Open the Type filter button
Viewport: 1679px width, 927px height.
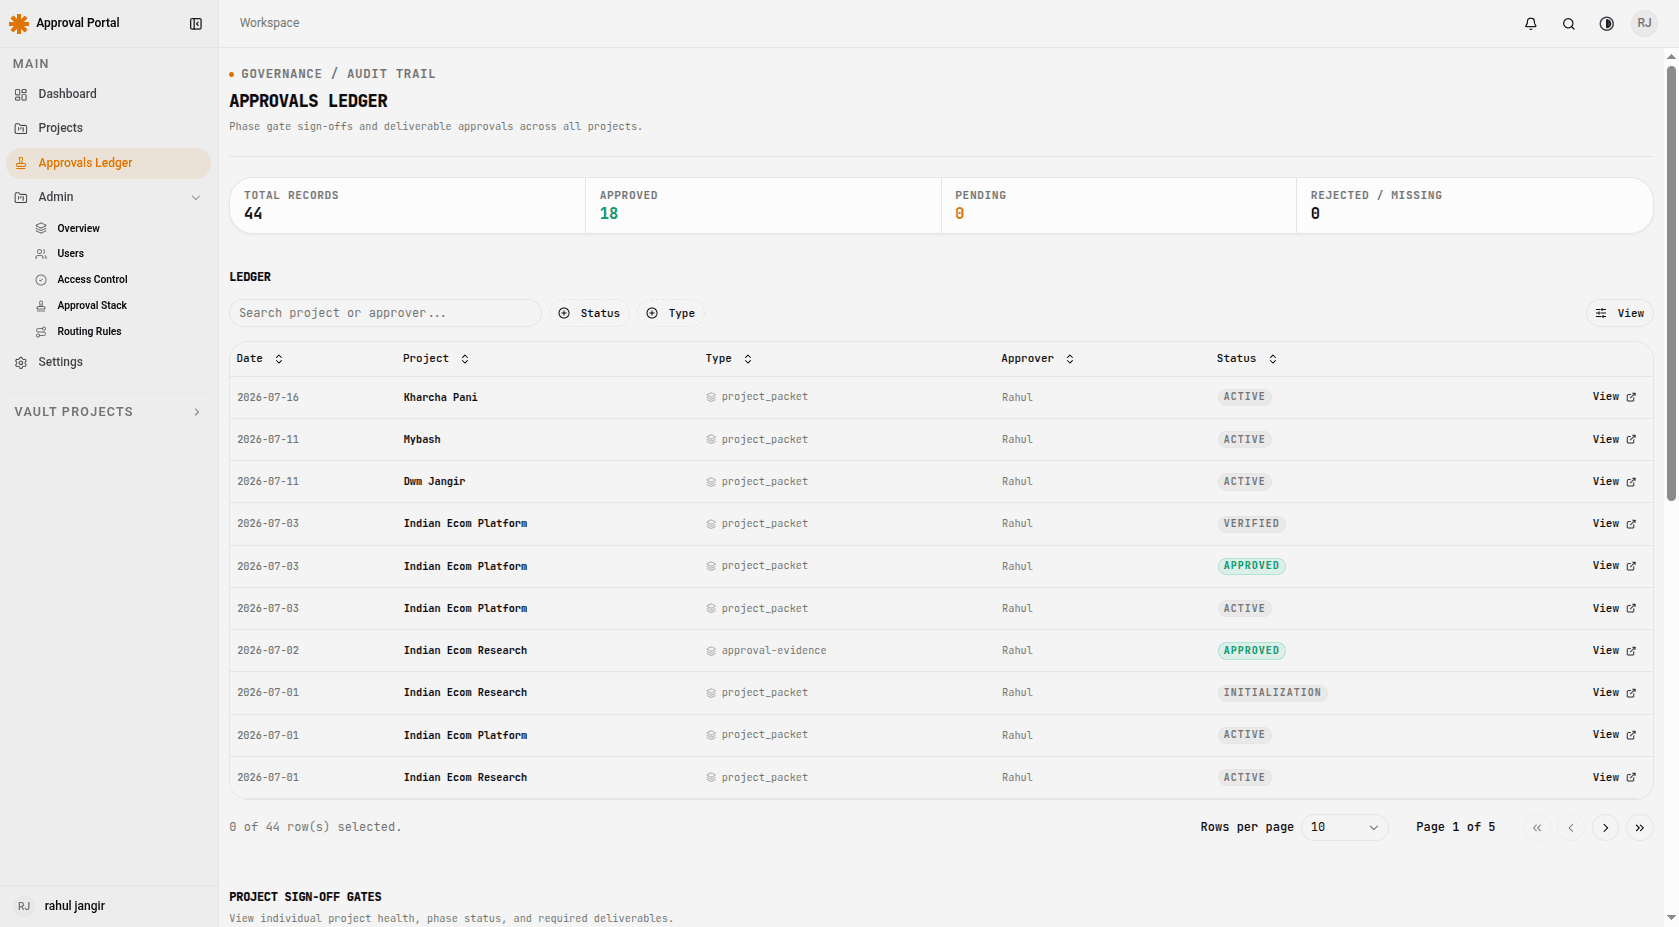pyautogui.click(x=670, y=313)
